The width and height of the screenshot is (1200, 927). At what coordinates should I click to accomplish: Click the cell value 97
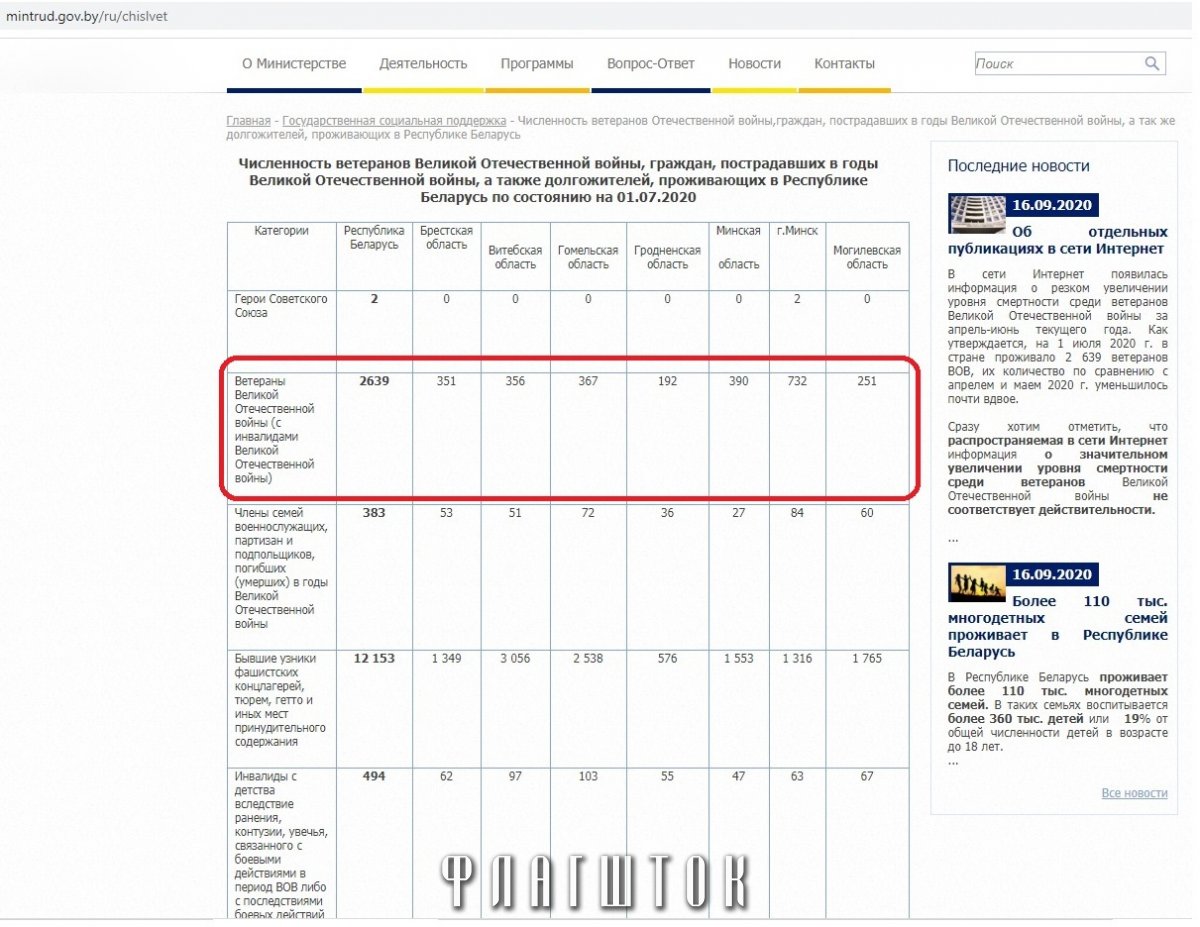point(515,776)
